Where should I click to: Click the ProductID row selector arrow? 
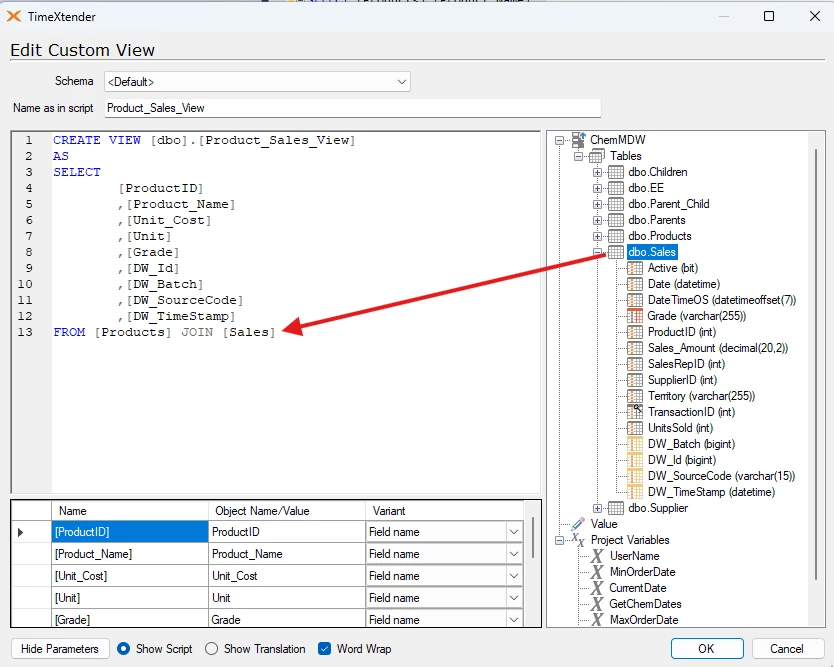click(x=21, y=532)
